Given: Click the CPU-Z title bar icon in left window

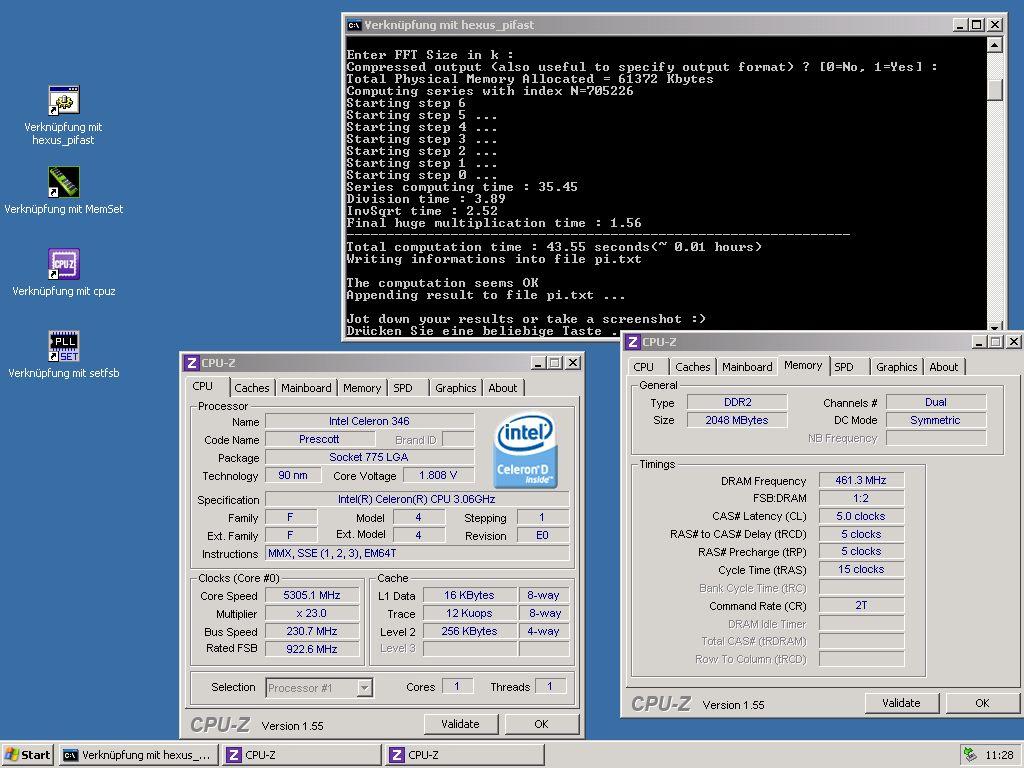Looking at the screenshot, I should point(191,363).
